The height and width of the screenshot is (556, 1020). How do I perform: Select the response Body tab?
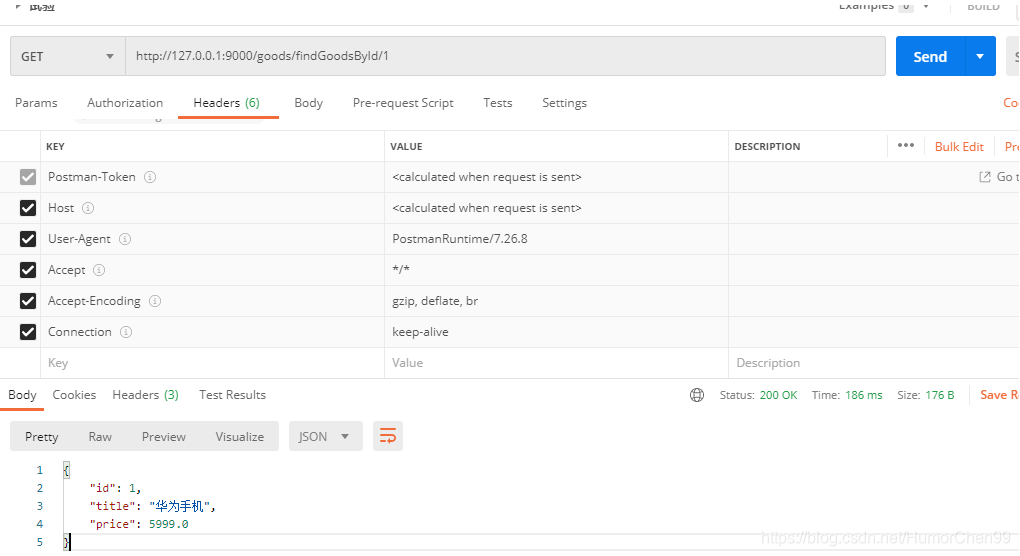pos(22,395)
